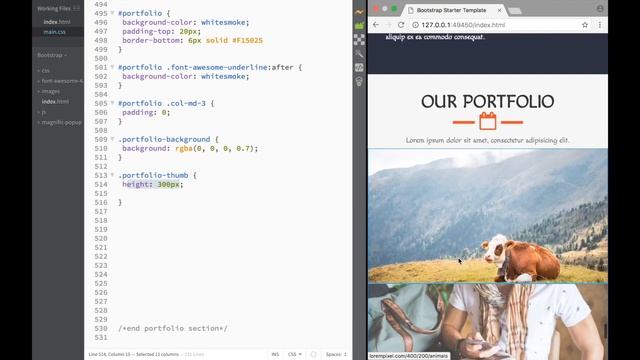The width and height of the screenshot is (640, 360).
Task: Switch to the Bootstrap Starter Template tab
Action: click(x=451, y=10)
